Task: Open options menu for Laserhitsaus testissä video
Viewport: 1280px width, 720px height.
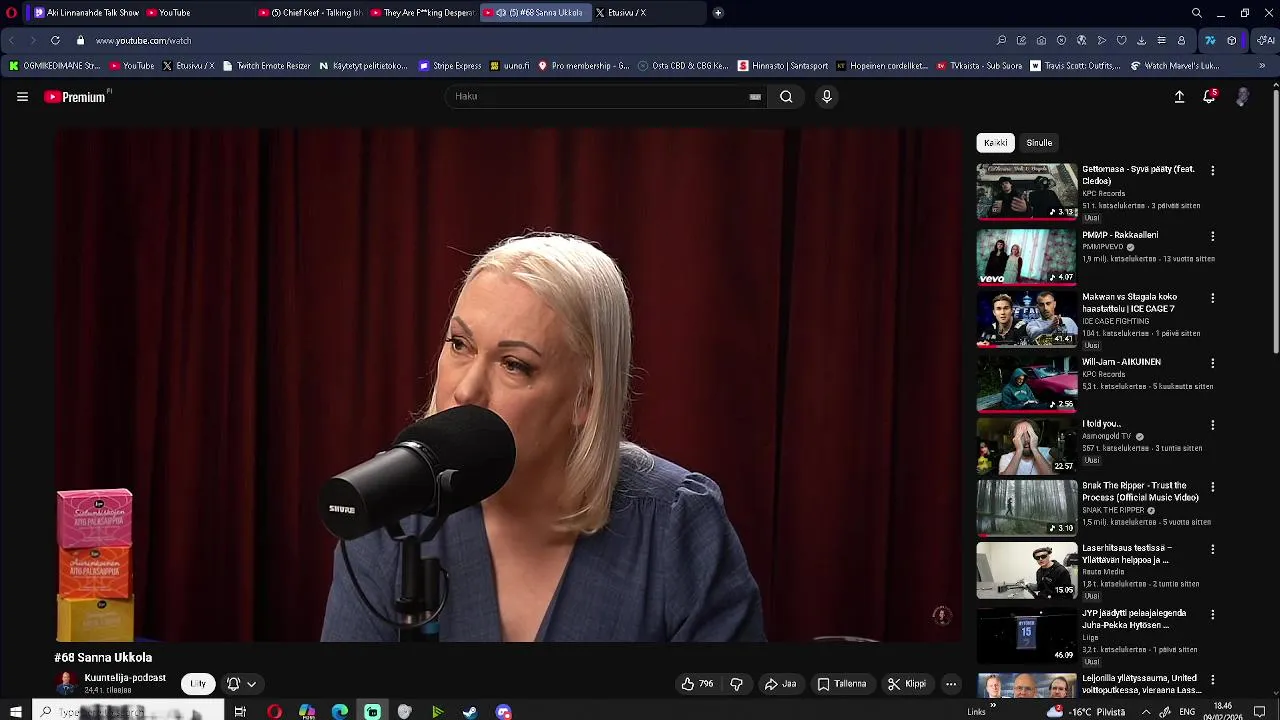Action: [1213, 550]
